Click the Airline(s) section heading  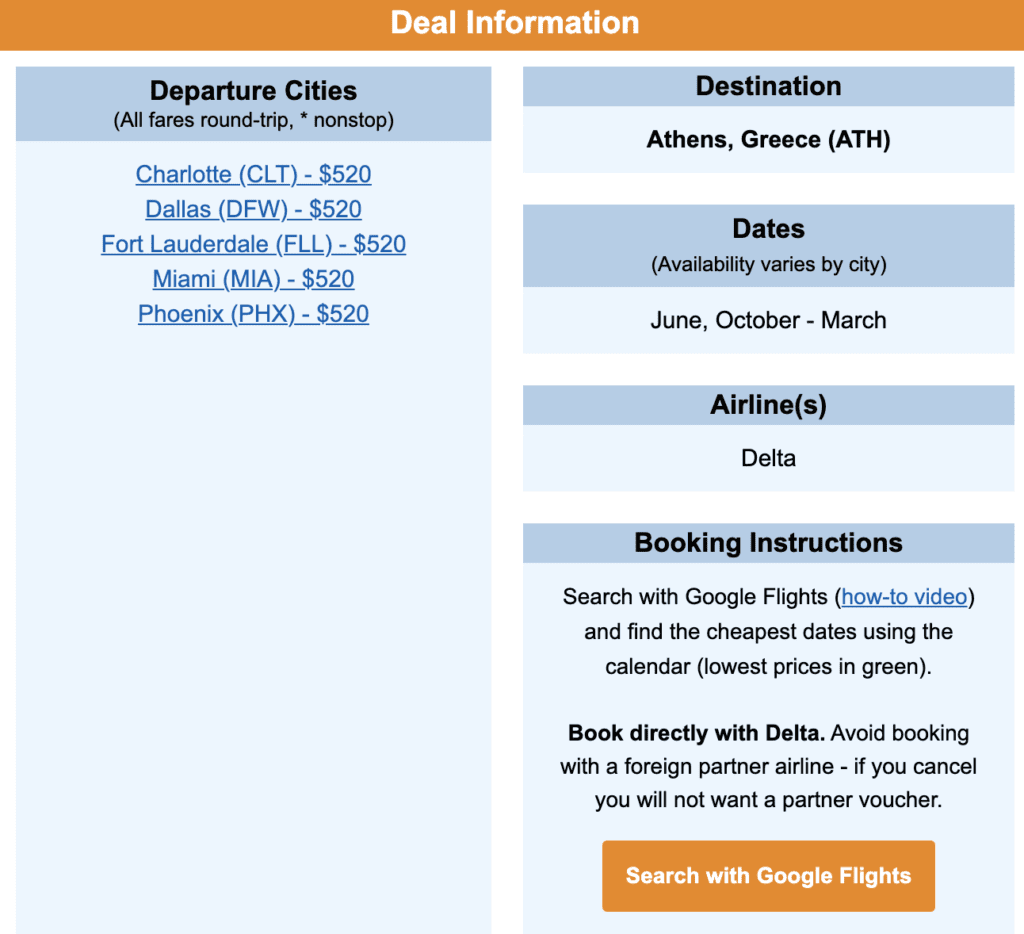(x=768, y=405)
